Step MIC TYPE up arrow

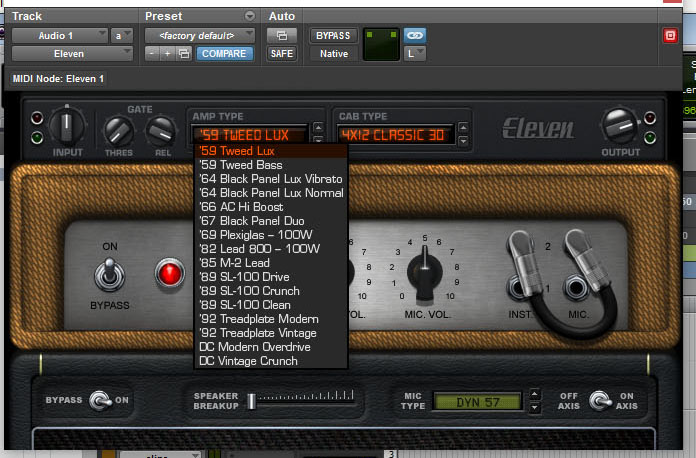(x=534, y=394)
